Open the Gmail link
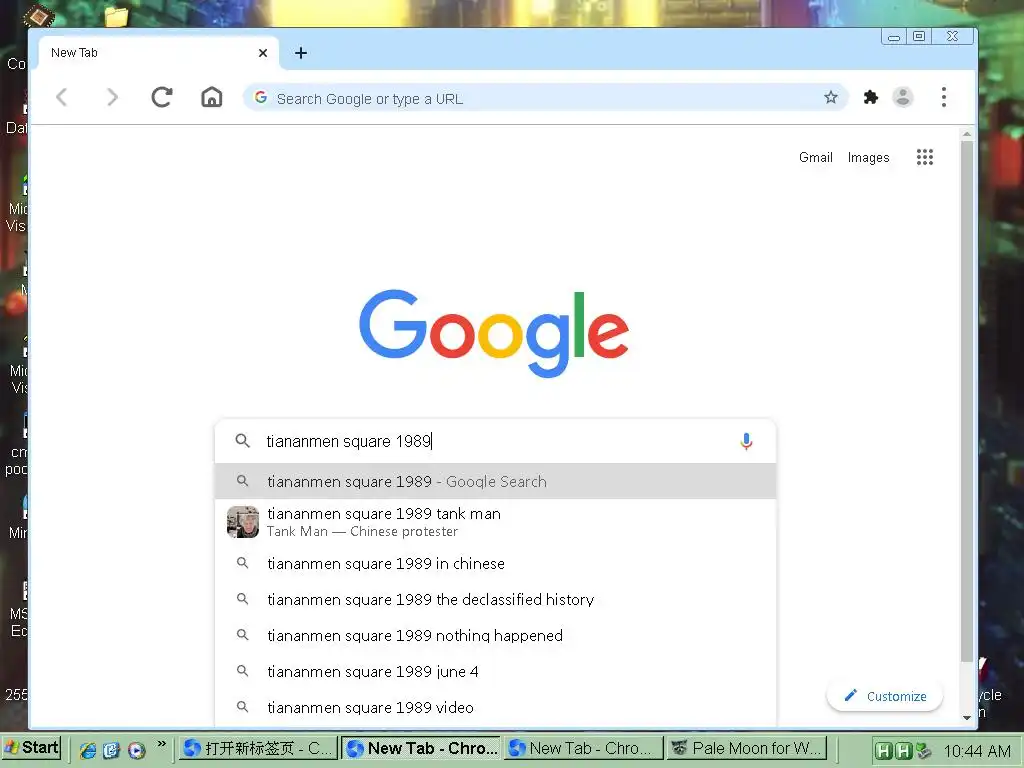Image resolution: width=1024 pixels, height=768 pixels. click(x=816, y=157)
